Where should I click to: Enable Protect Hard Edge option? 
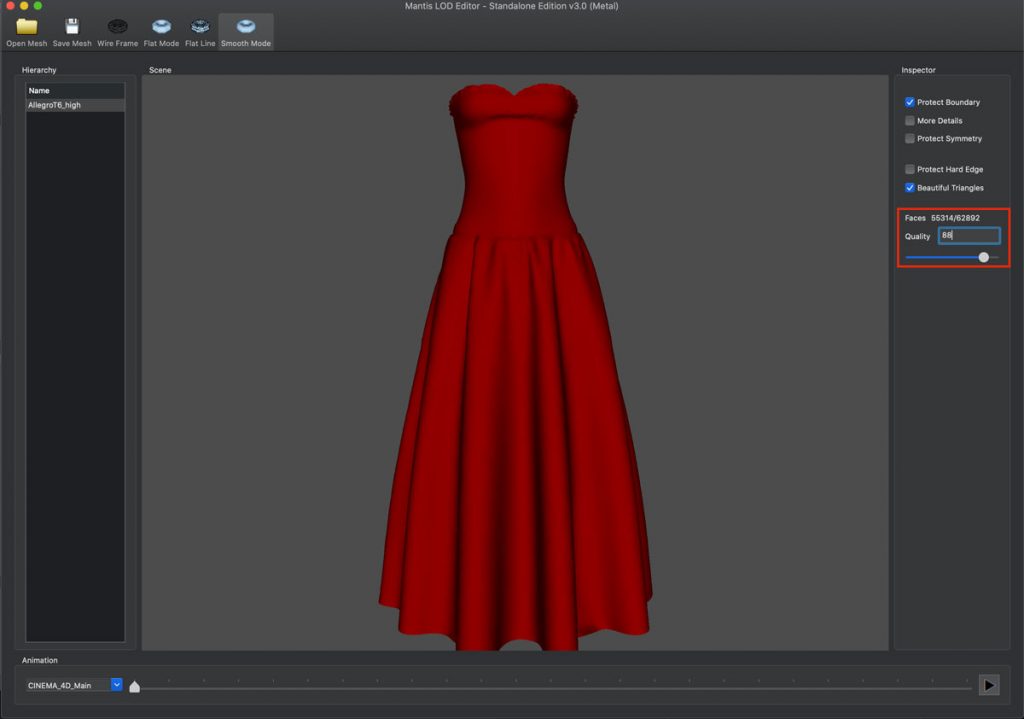coord(910,169)
